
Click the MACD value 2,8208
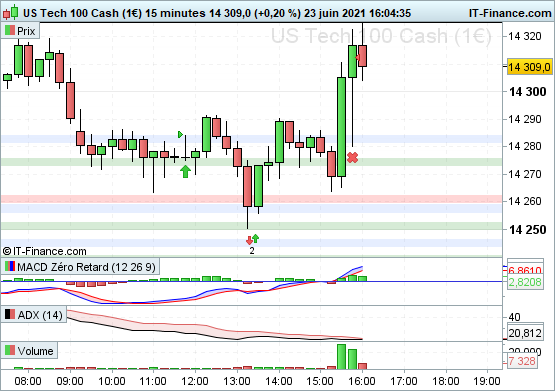[525, 282]
